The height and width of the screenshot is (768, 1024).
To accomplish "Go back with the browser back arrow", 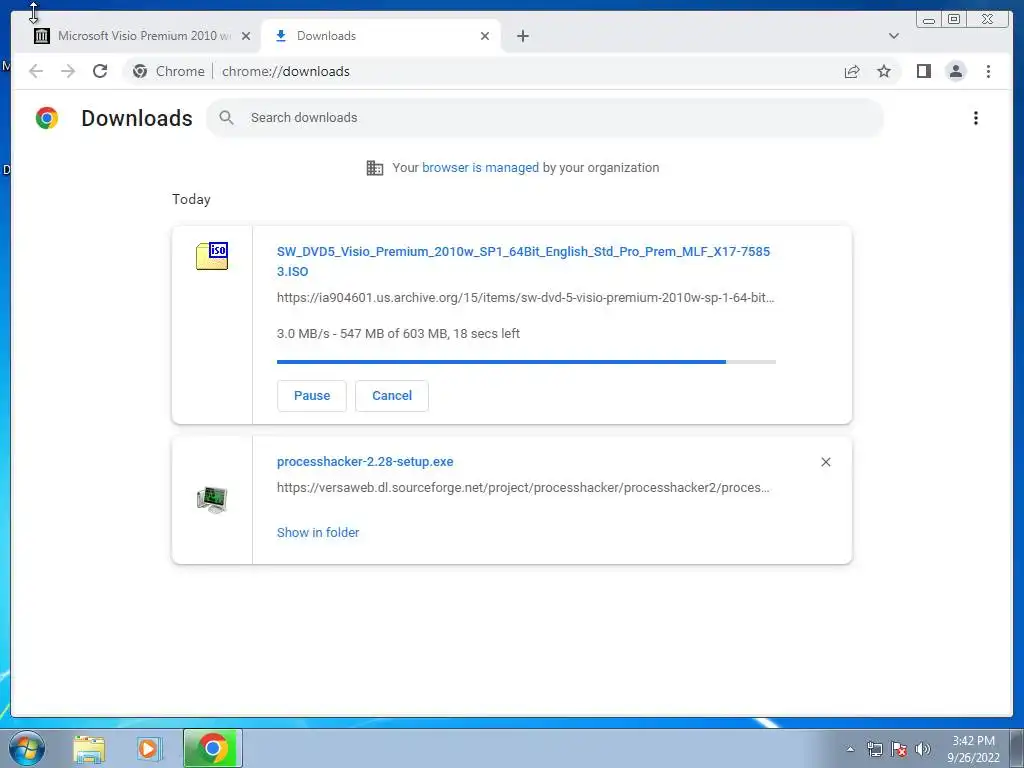I will click(x=36, y=71).
